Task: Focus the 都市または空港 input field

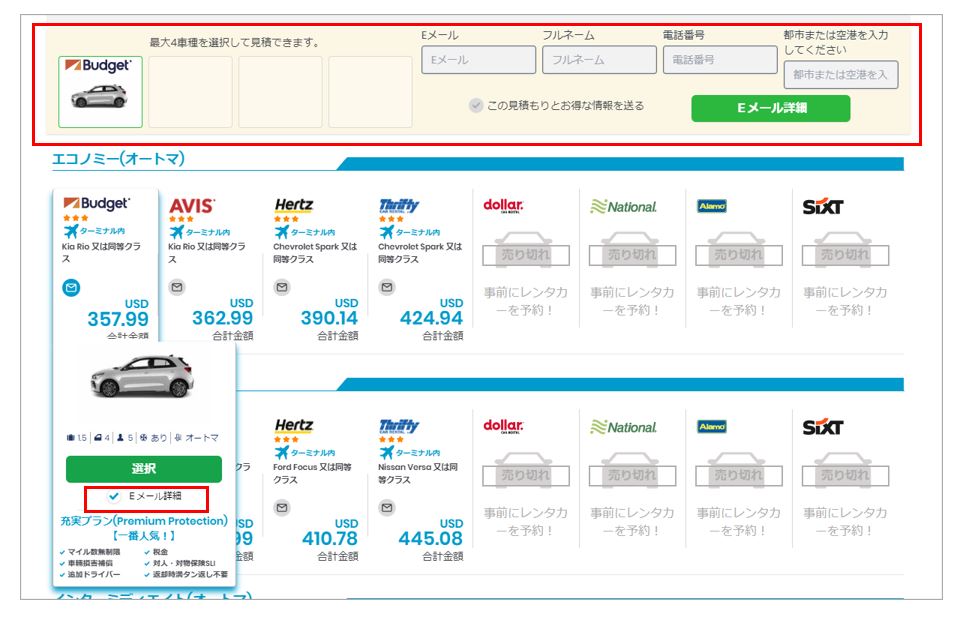Action: 841,75
